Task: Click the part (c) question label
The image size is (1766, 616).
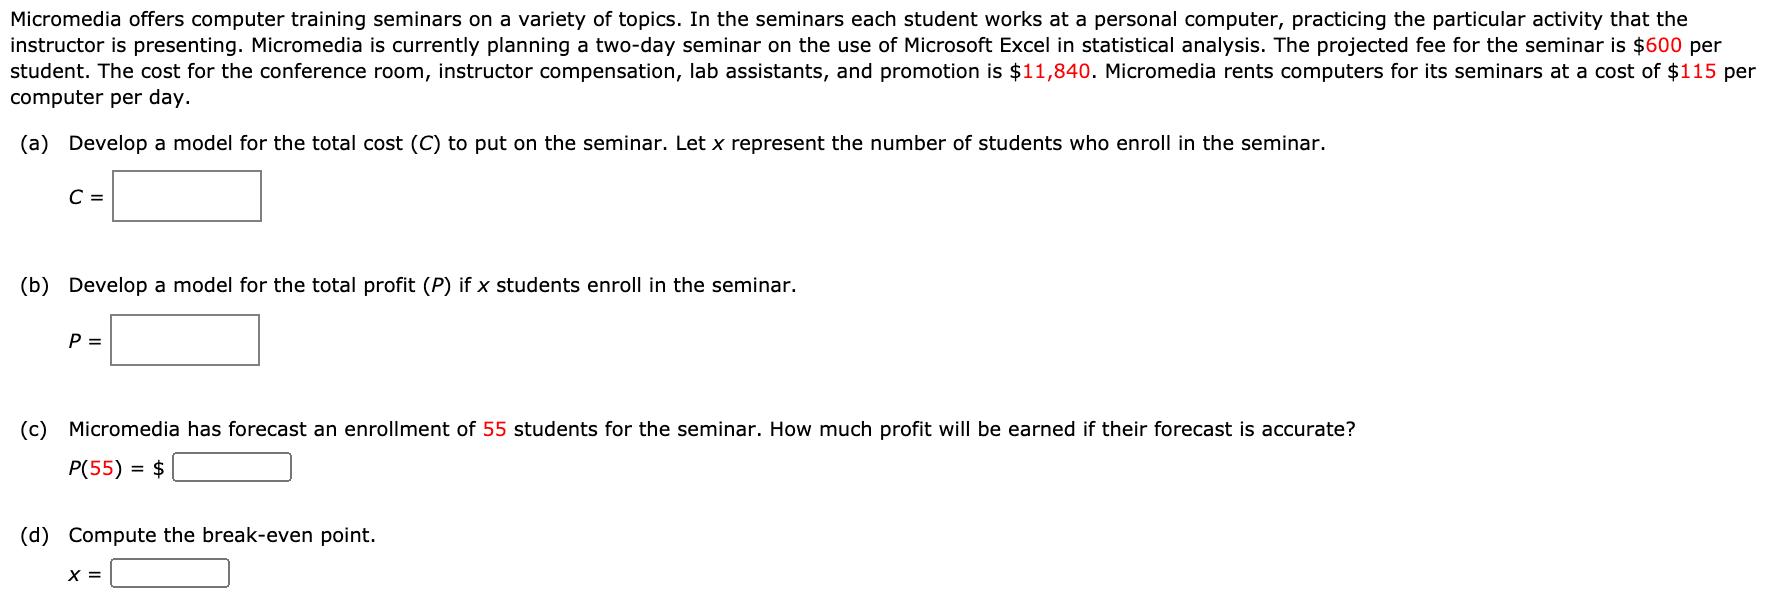Action: coord(34,428)
